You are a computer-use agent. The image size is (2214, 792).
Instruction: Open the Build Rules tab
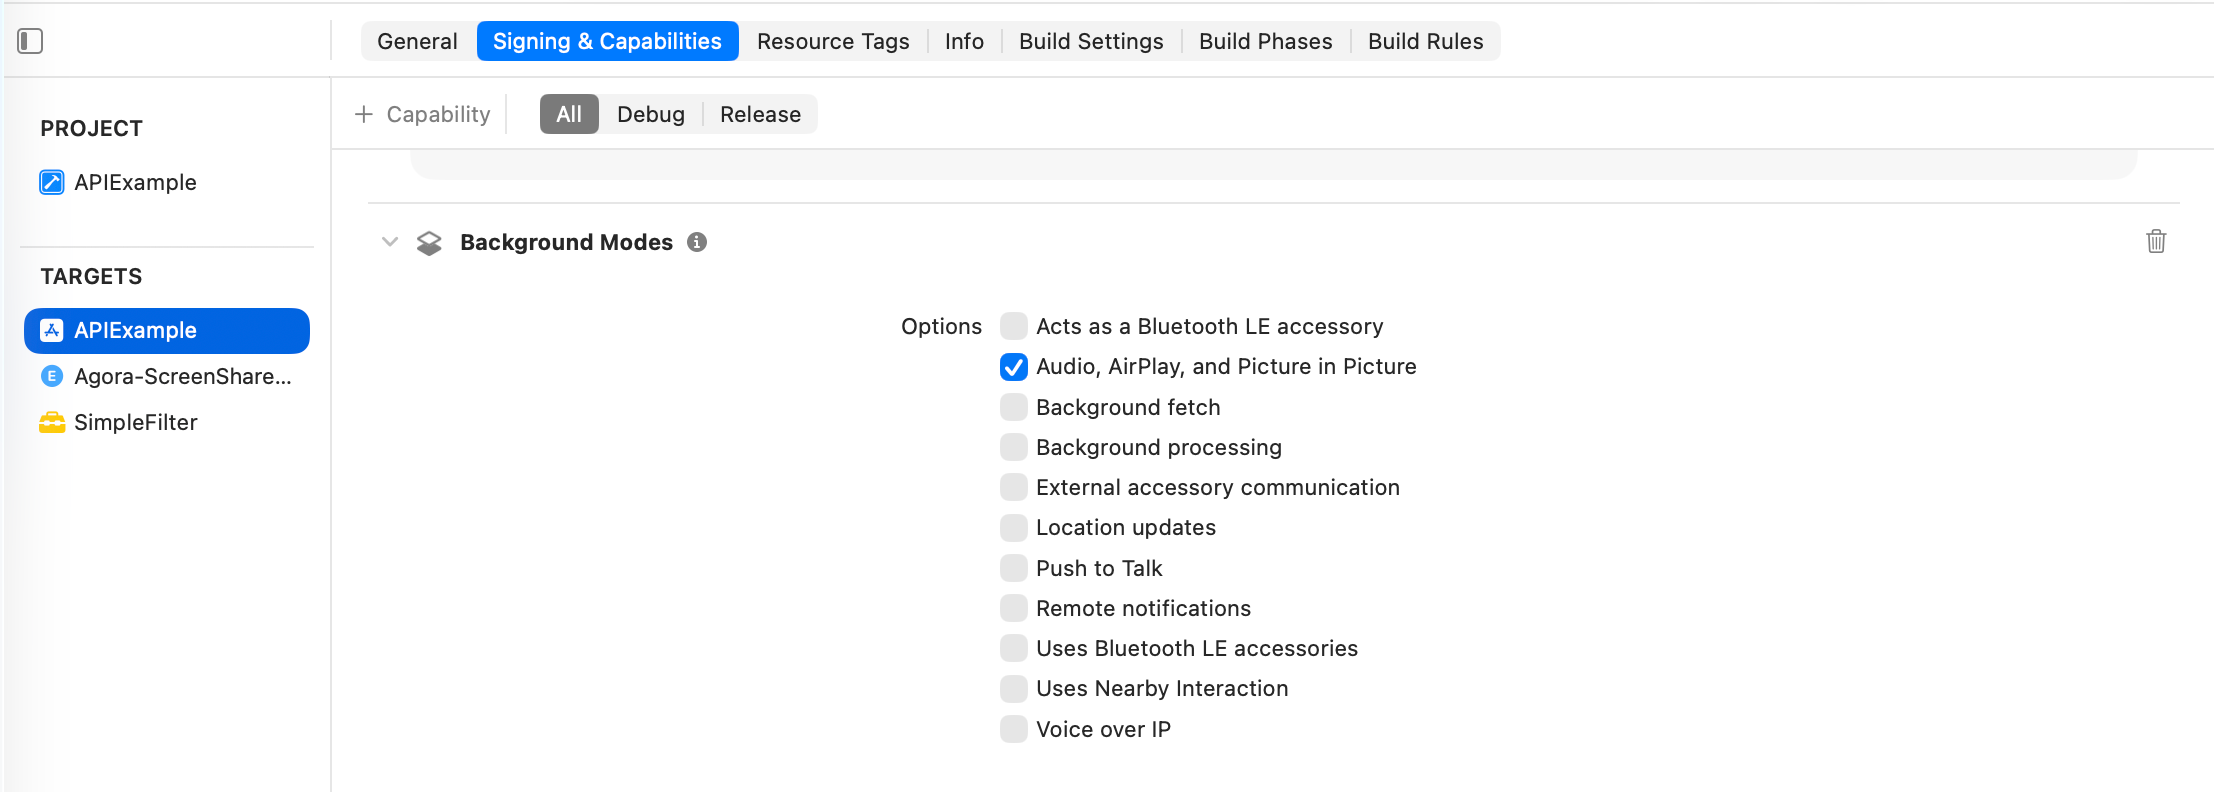pos(1425,41)
